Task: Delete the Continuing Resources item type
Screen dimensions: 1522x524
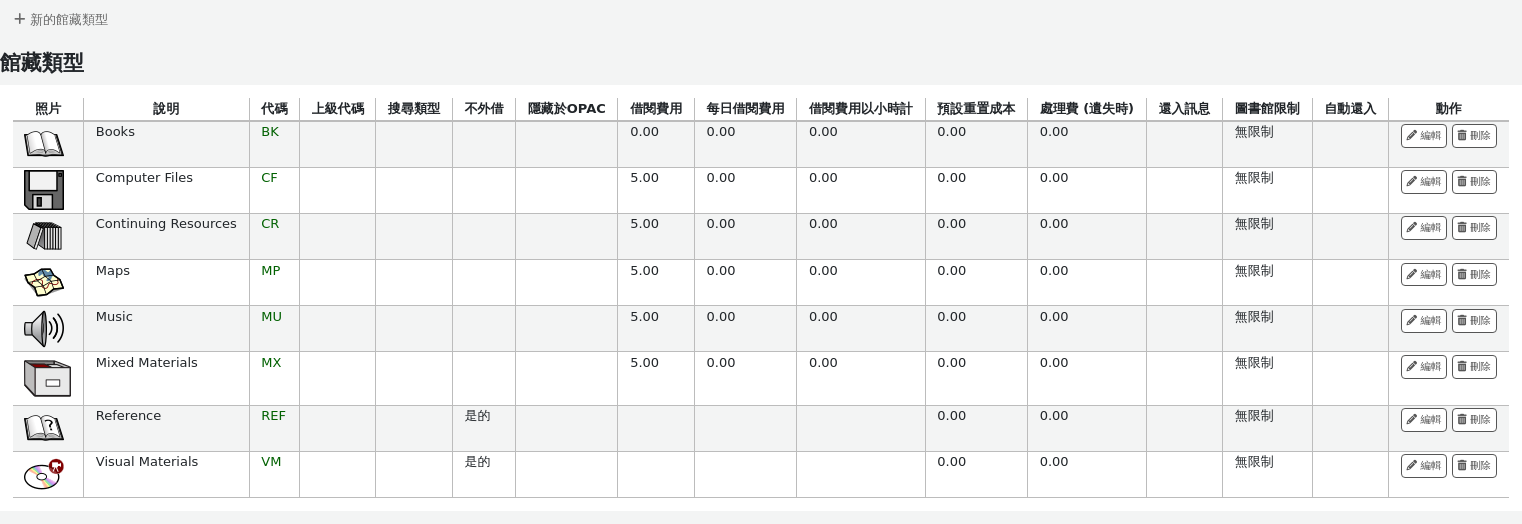Action: pos(1474,228)
